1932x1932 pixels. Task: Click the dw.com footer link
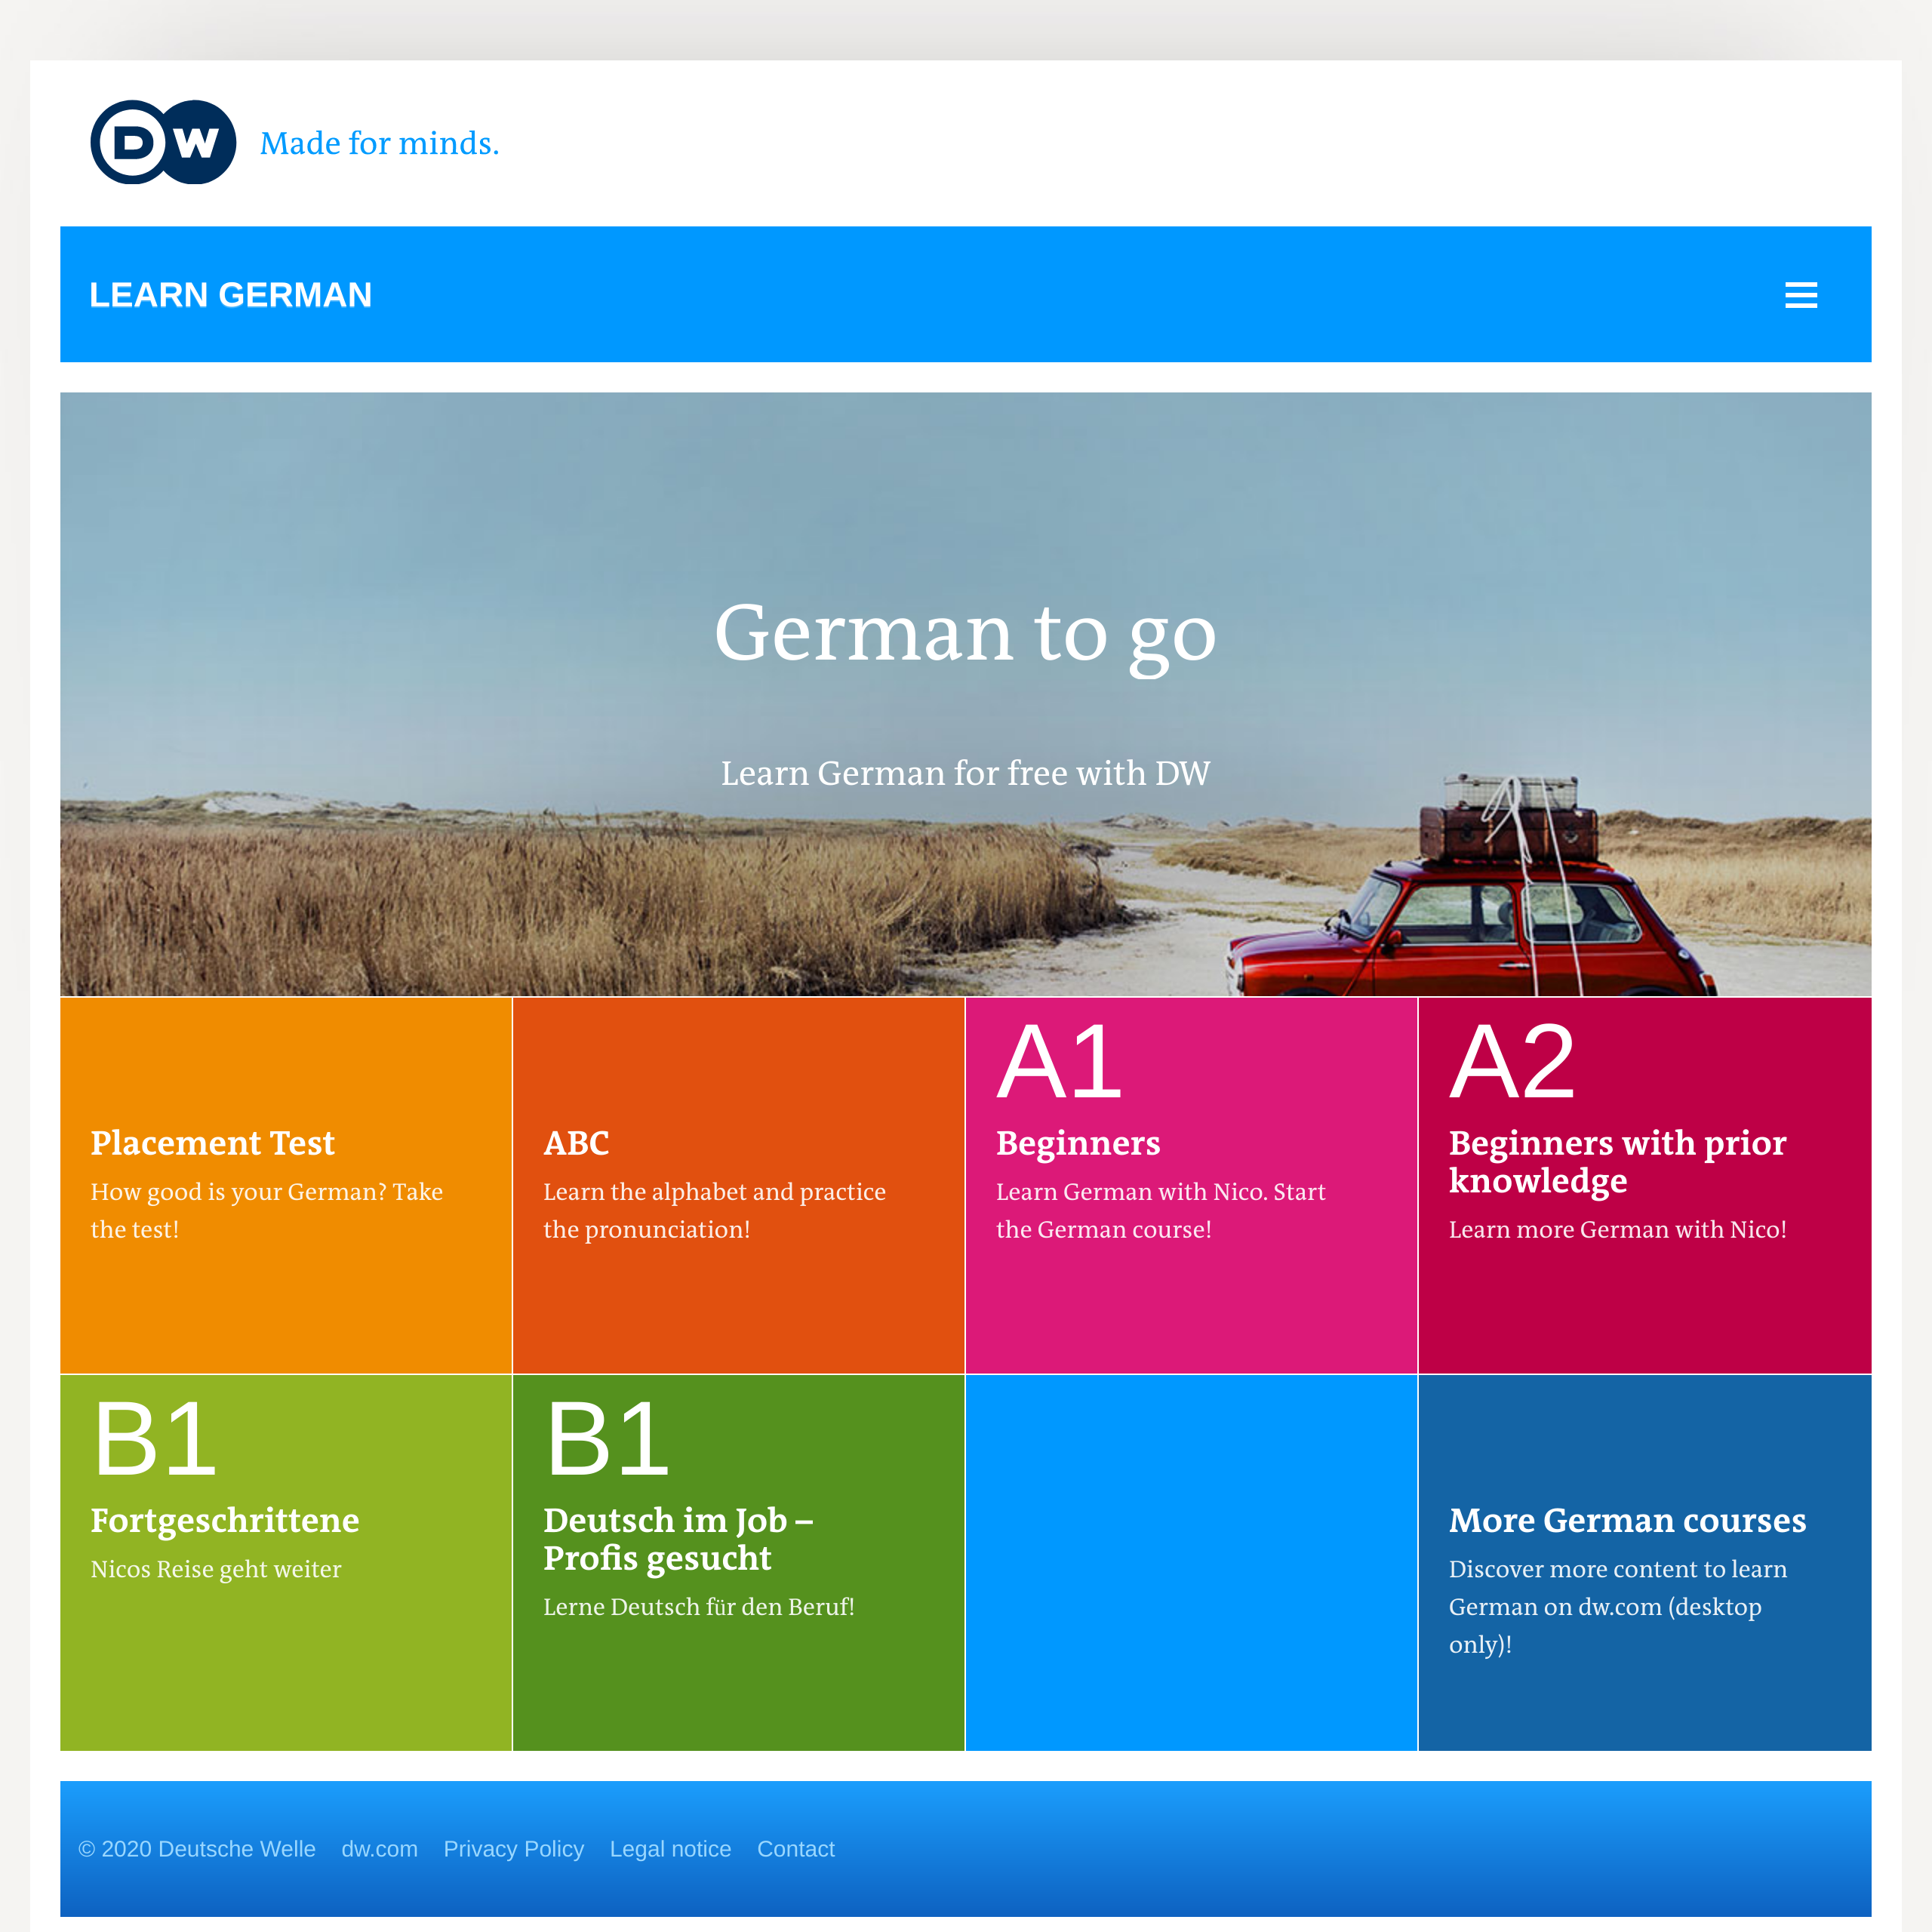point(379,1849)
